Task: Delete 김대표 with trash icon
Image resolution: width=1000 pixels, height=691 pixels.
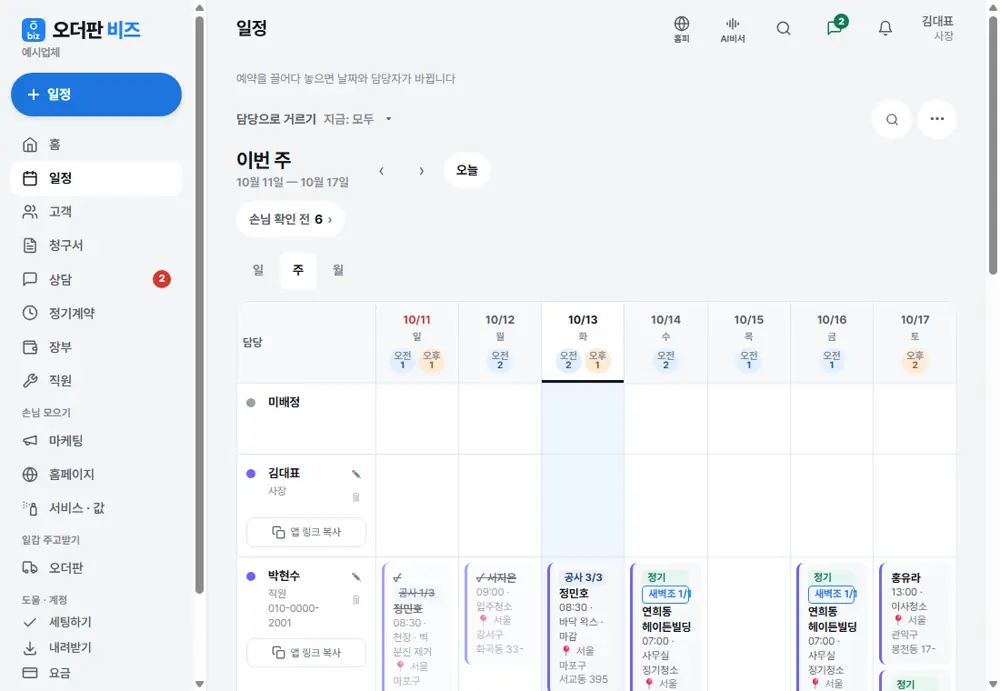Action: coord(356,497)
